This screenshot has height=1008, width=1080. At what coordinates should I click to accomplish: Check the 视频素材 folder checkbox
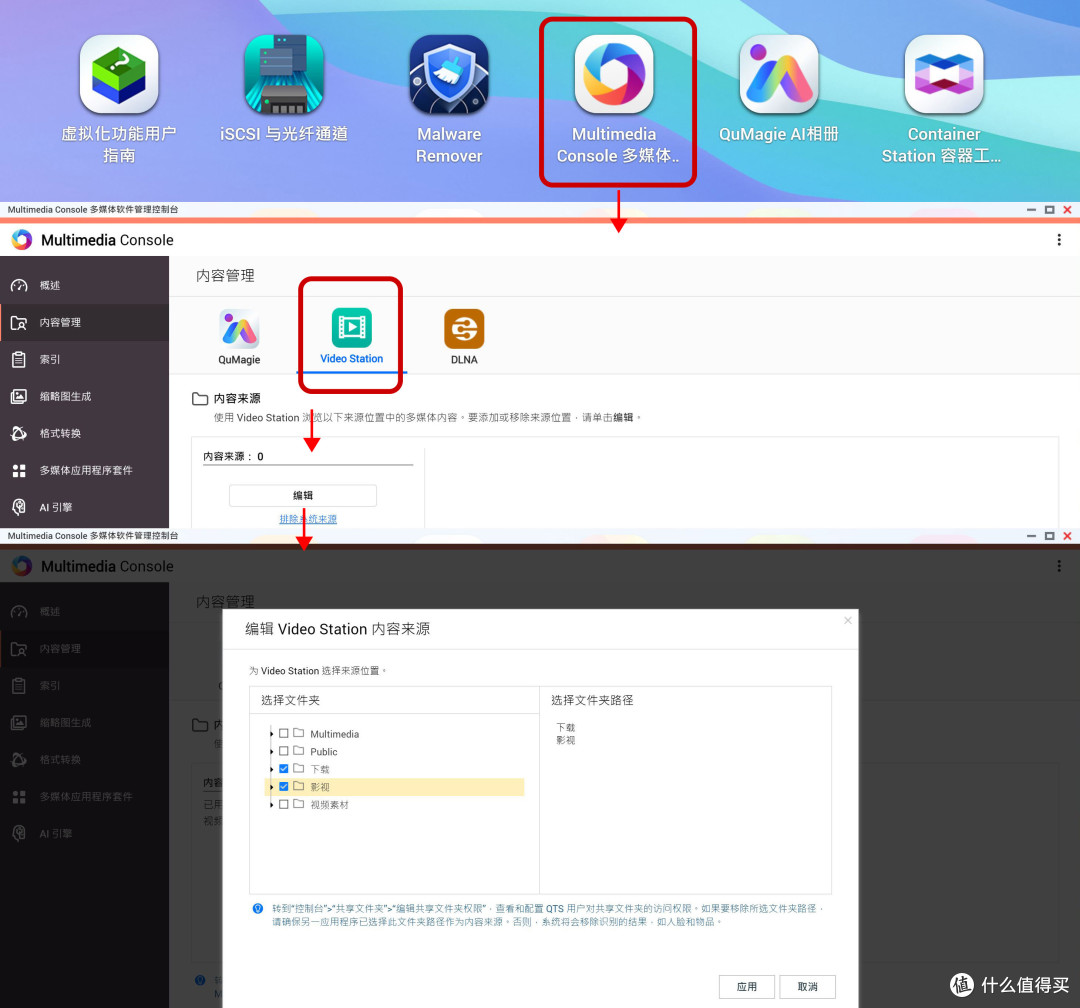(x=284, y=804)
